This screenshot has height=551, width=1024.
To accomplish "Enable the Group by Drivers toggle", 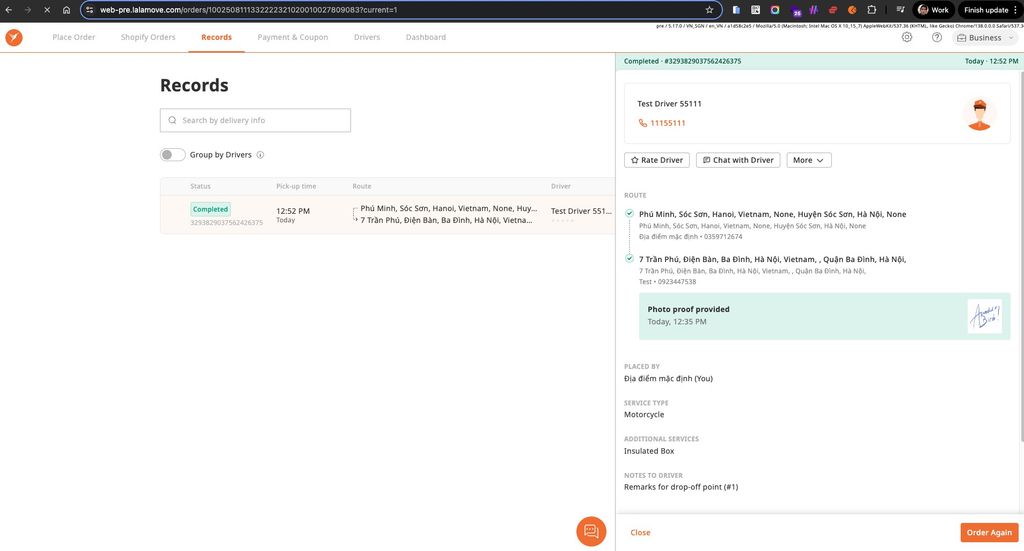I will click(x=172, y=155).
